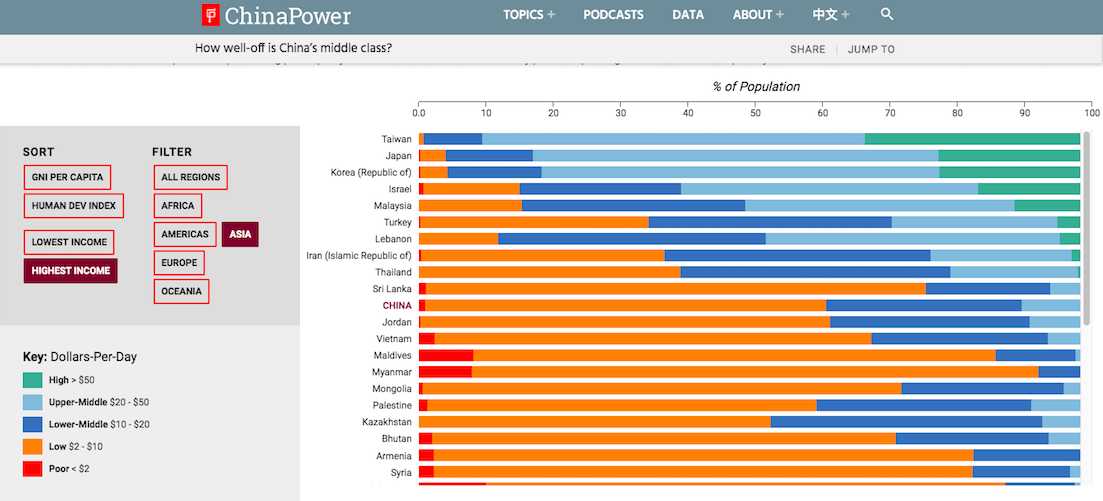This screenshot has width=1103, height=501.
Task: Click the JUMP TO link
Action: [871, 49]
